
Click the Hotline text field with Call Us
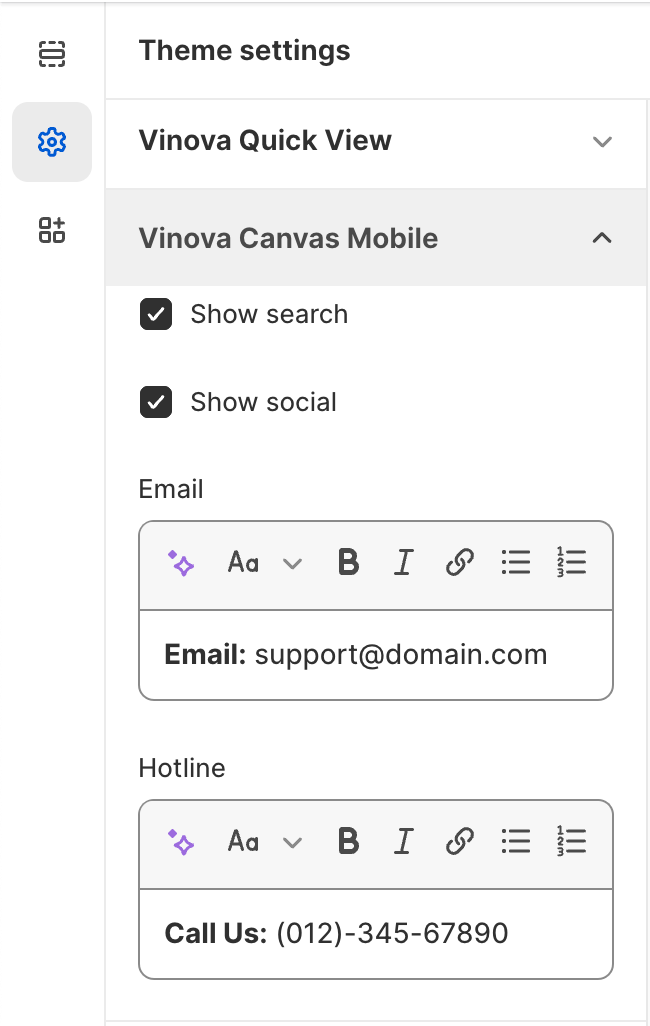pyautogui.click(x=375, y=934)
